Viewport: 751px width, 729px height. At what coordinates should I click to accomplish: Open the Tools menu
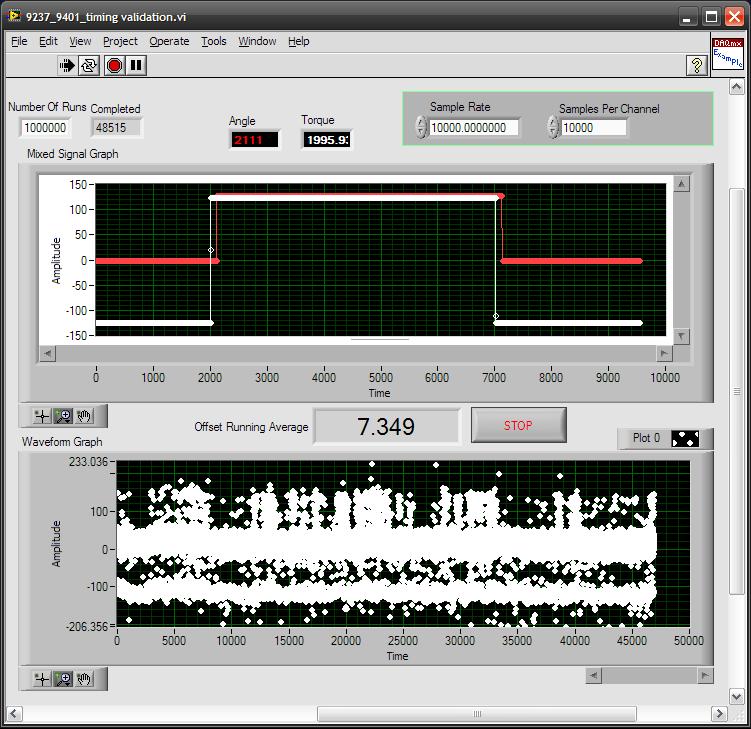coord(214,41)
